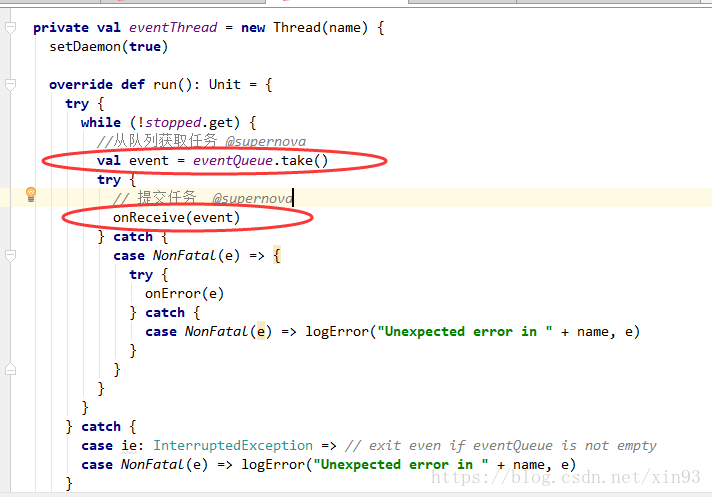This screenshot has height=497, width=712.
Task: Click the 'override def' keywords
Action: click(97, 84)
